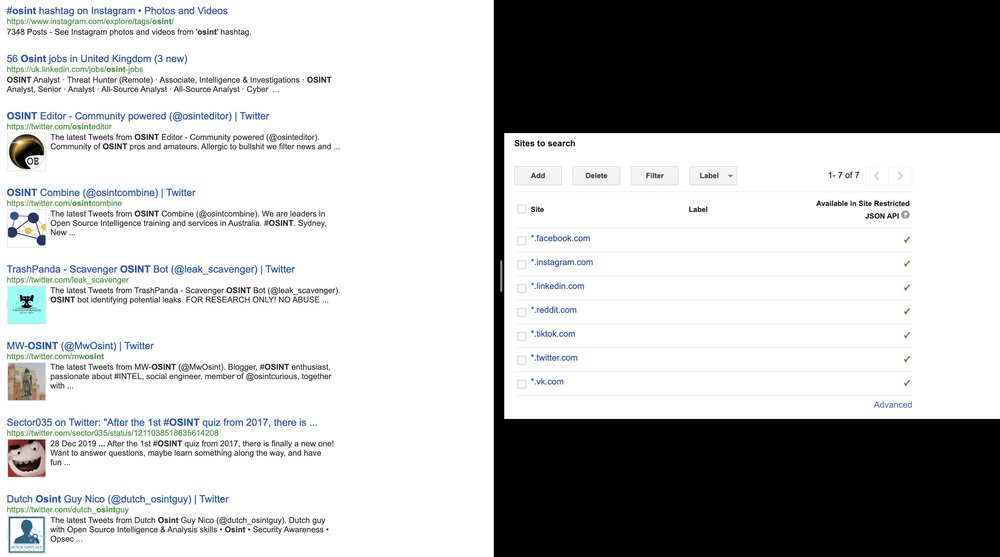The height and width of the screenshot is (557, 1000).
Task: Check the *.tiktok.com checkbox
Action: pyautogui.click(x=521, y=336)
